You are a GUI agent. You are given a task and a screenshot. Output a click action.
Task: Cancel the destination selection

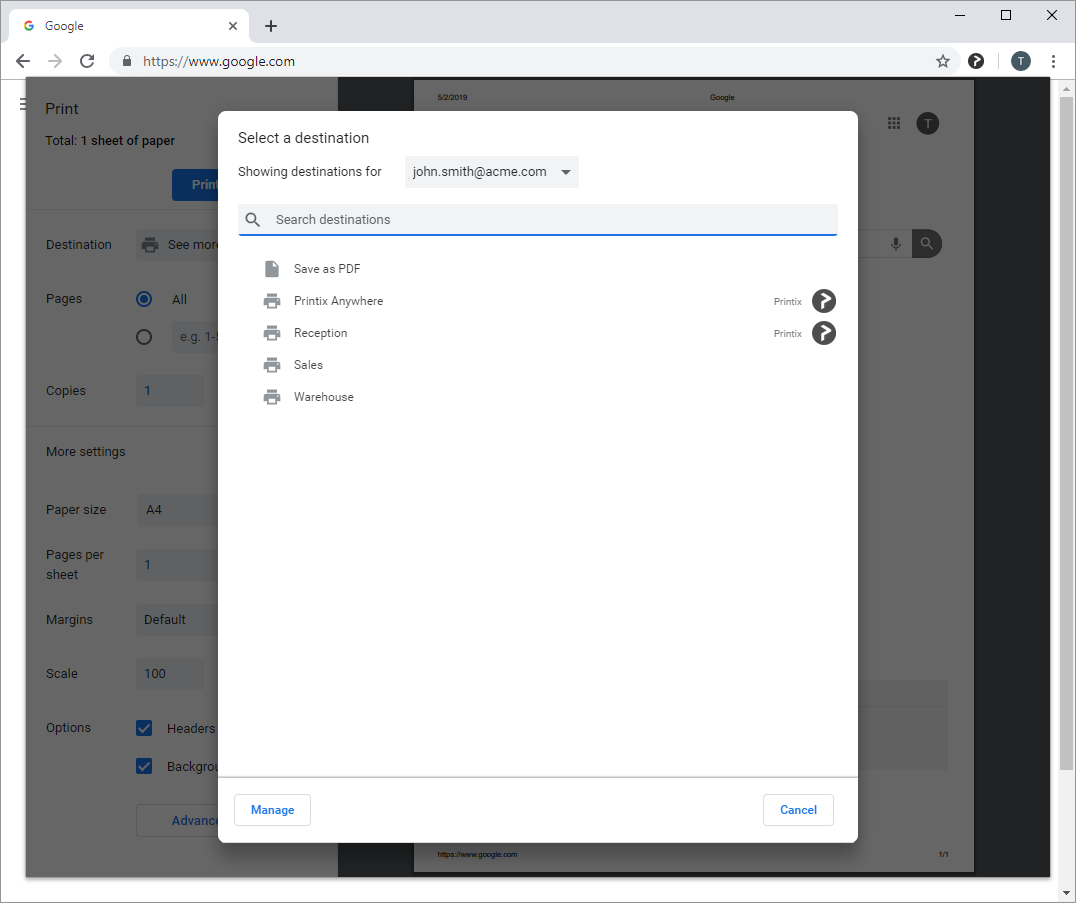(798, 810)
